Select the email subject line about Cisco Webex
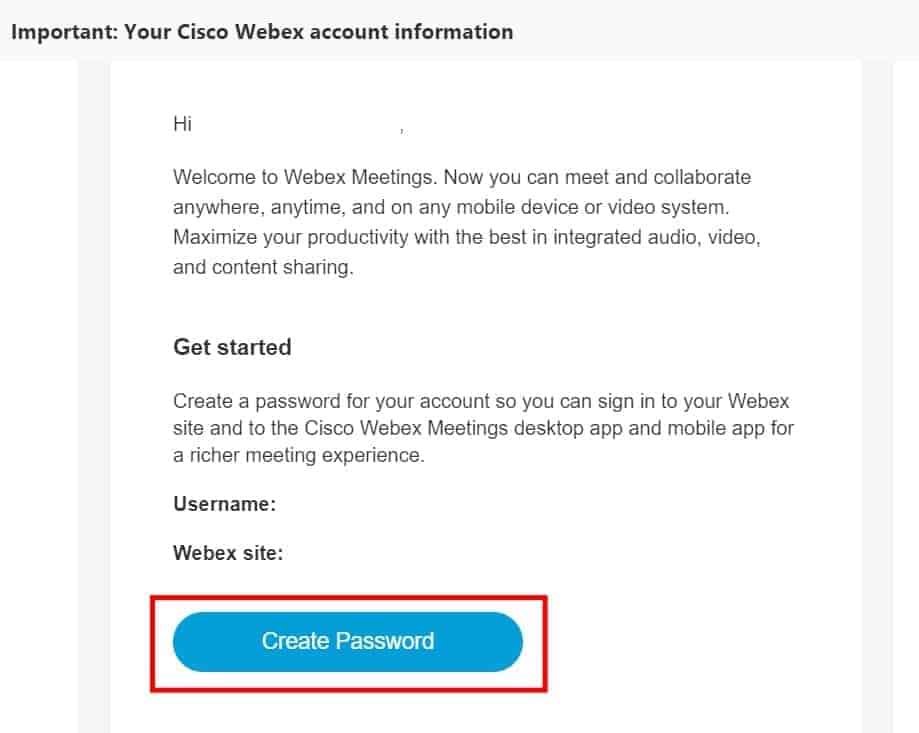Screen dimensions: 919x733 click(x=262, y=32)
